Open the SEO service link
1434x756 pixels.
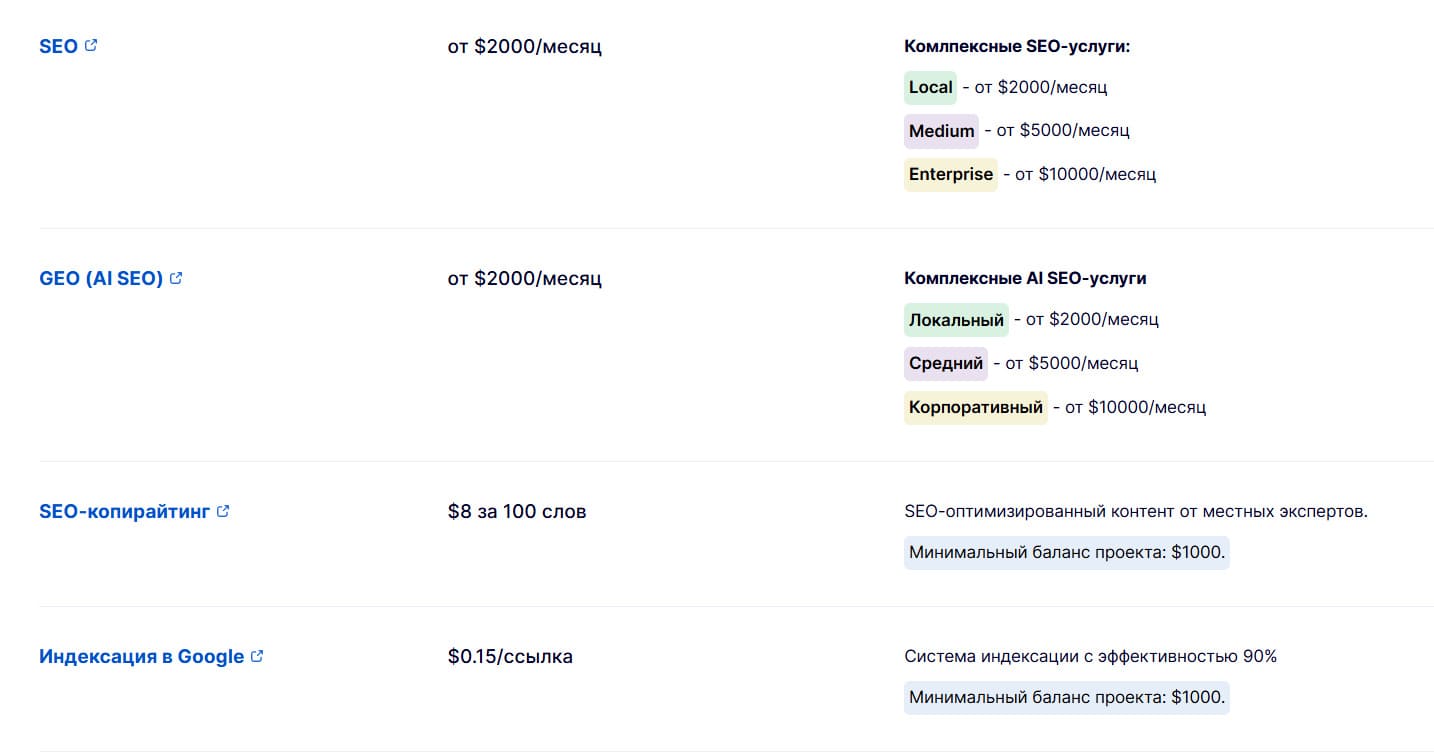[x=58, y=46]
